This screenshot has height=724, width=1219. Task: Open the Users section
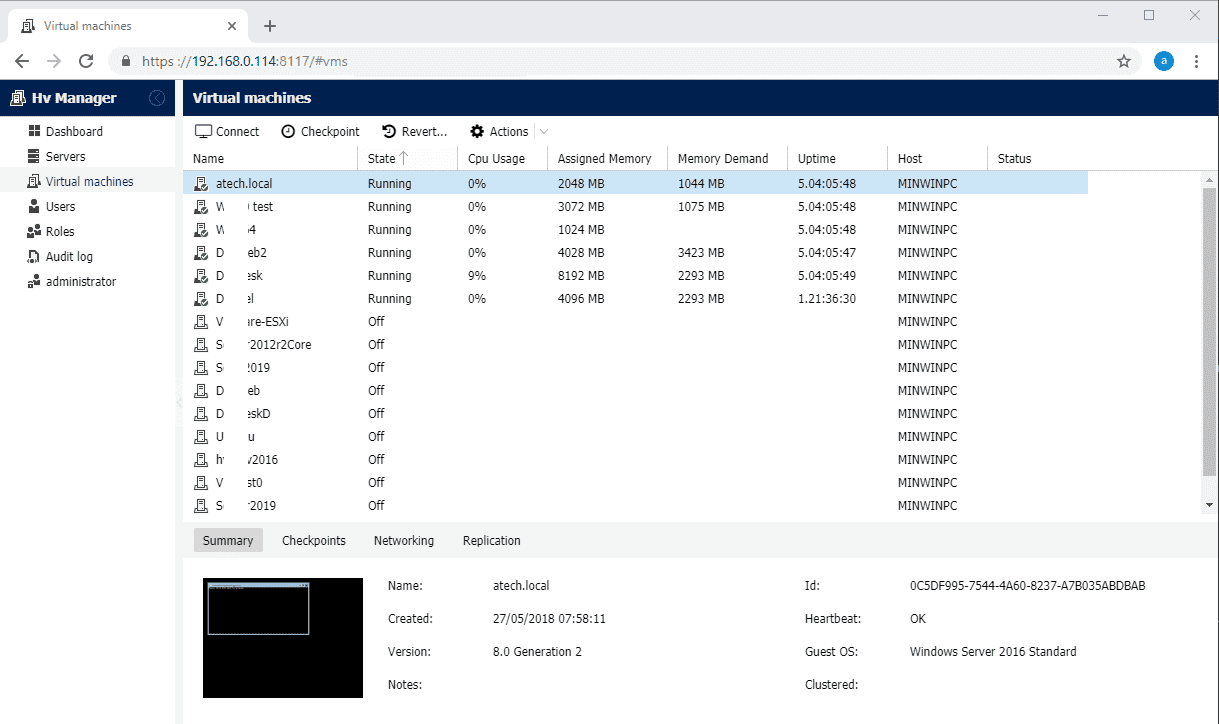coord(51,206)
